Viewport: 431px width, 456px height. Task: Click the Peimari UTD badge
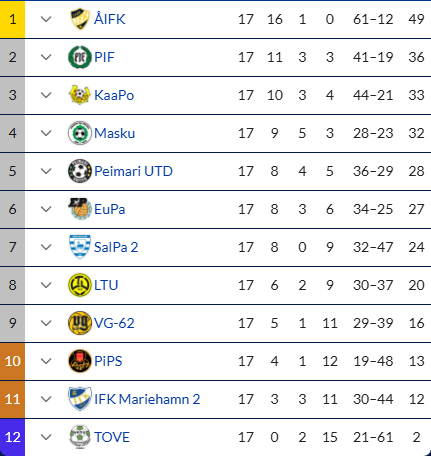pyautogui.click(x=80, y=171)
